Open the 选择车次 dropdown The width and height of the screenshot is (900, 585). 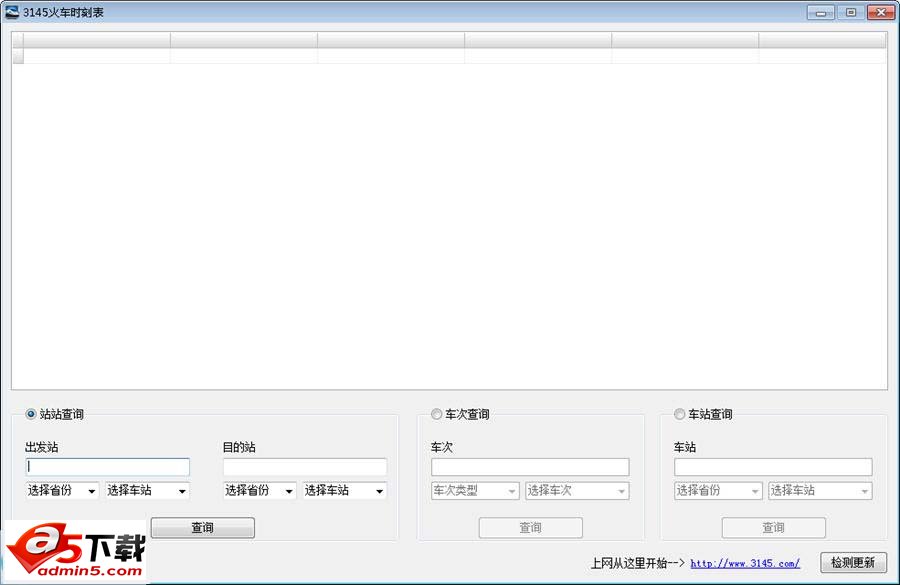(577, 491)
